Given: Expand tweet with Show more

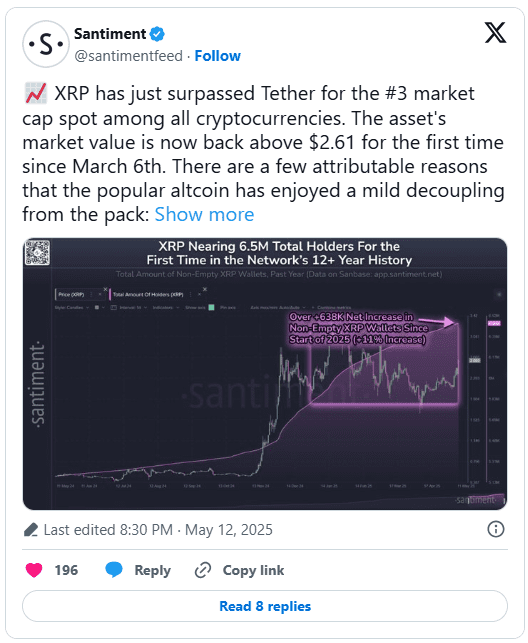Looking at the screenshot, I should [204, 214].
